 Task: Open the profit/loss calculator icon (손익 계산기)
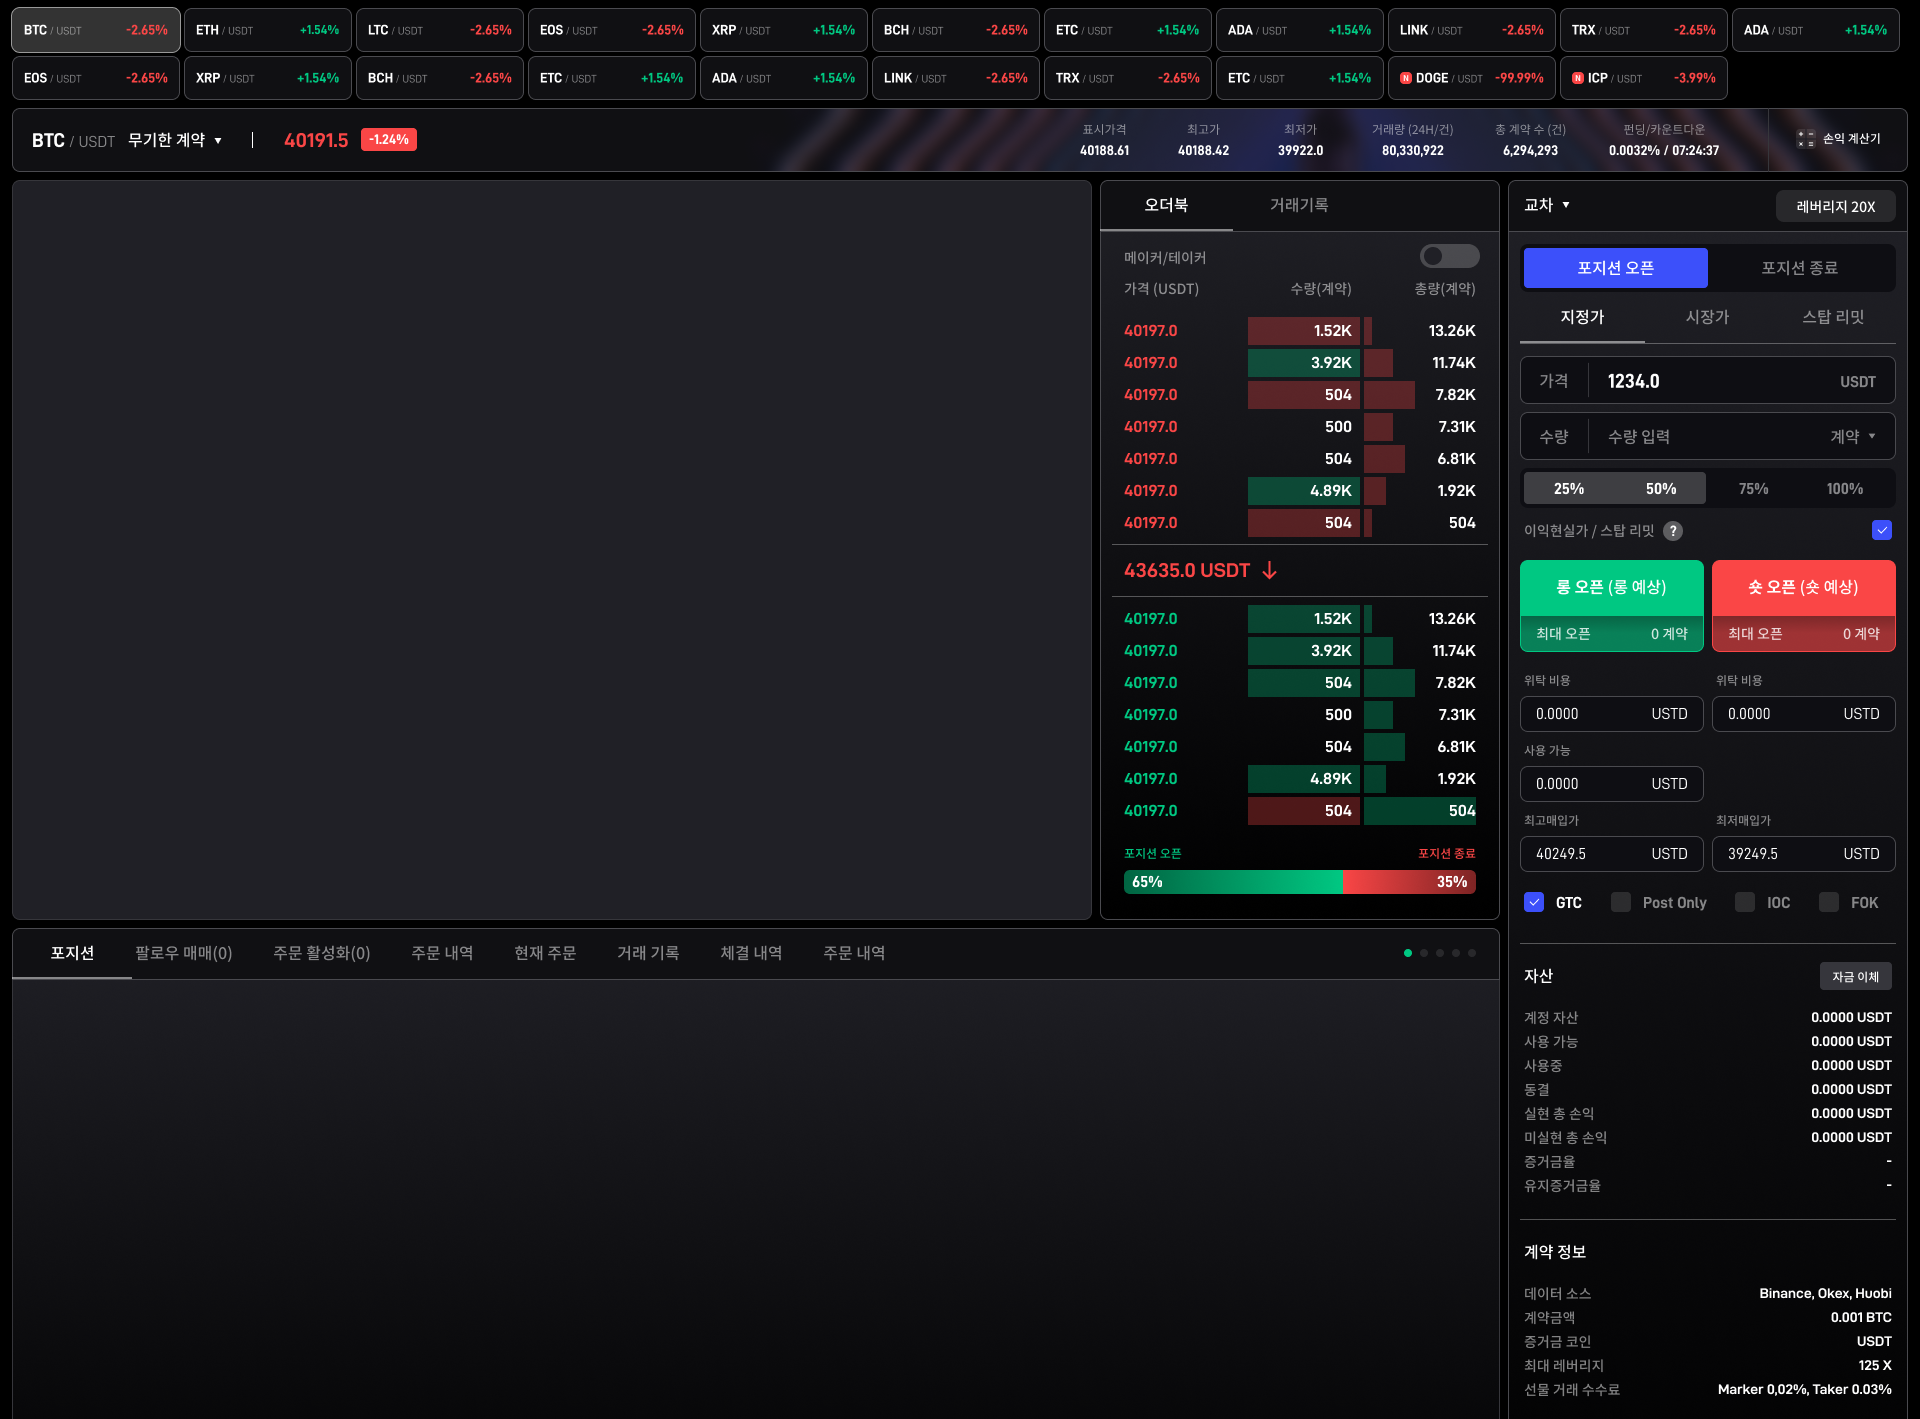(x=1805, y=139)
